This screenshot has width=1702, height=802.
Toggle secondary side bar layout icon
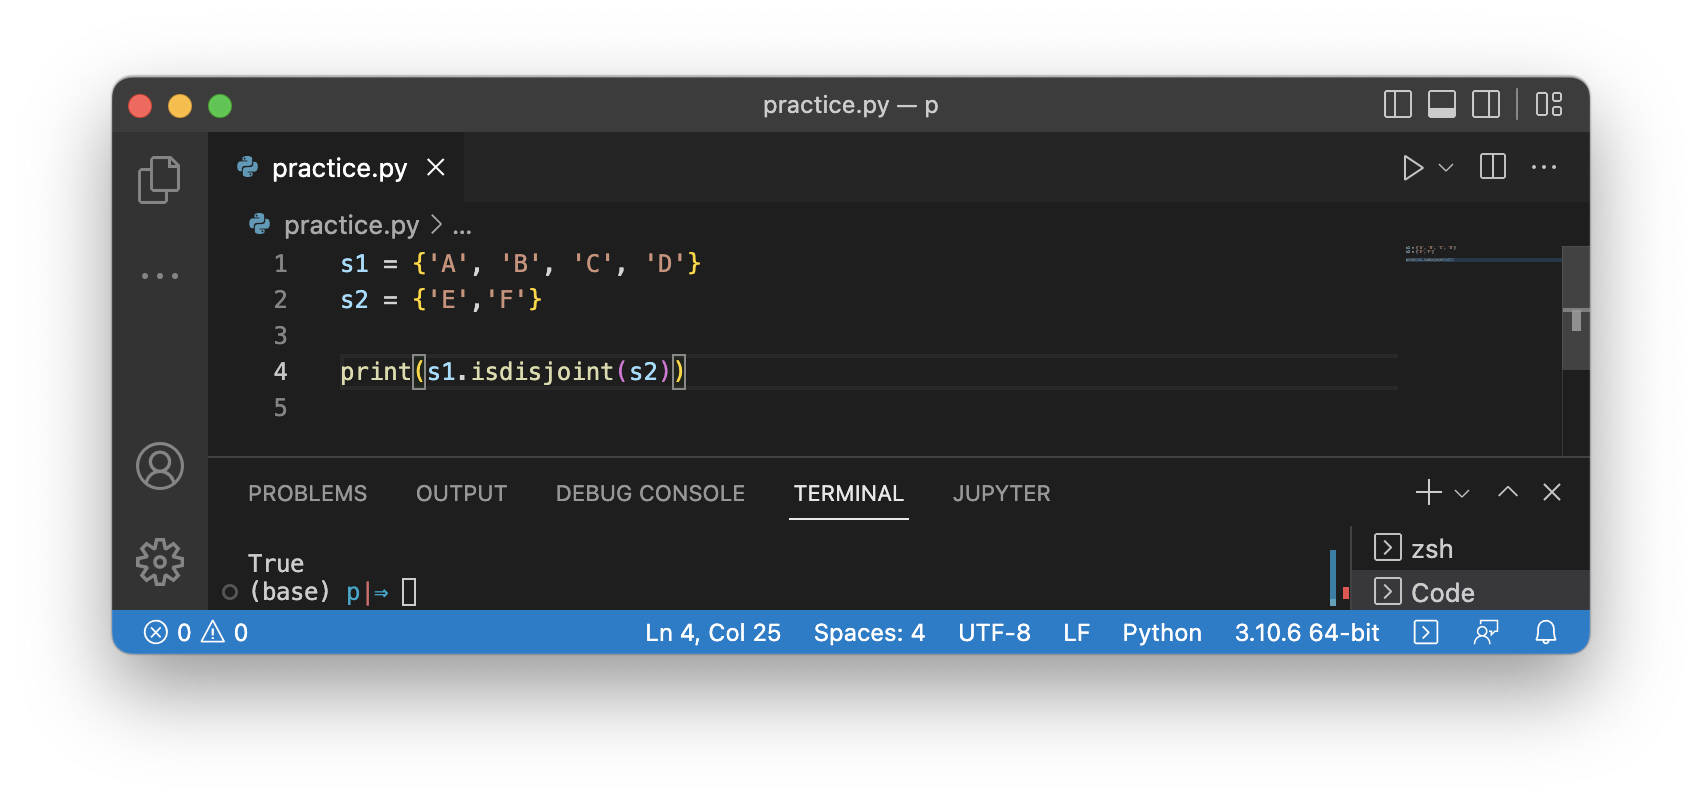pyautogui.click(x=1485, y=104)
